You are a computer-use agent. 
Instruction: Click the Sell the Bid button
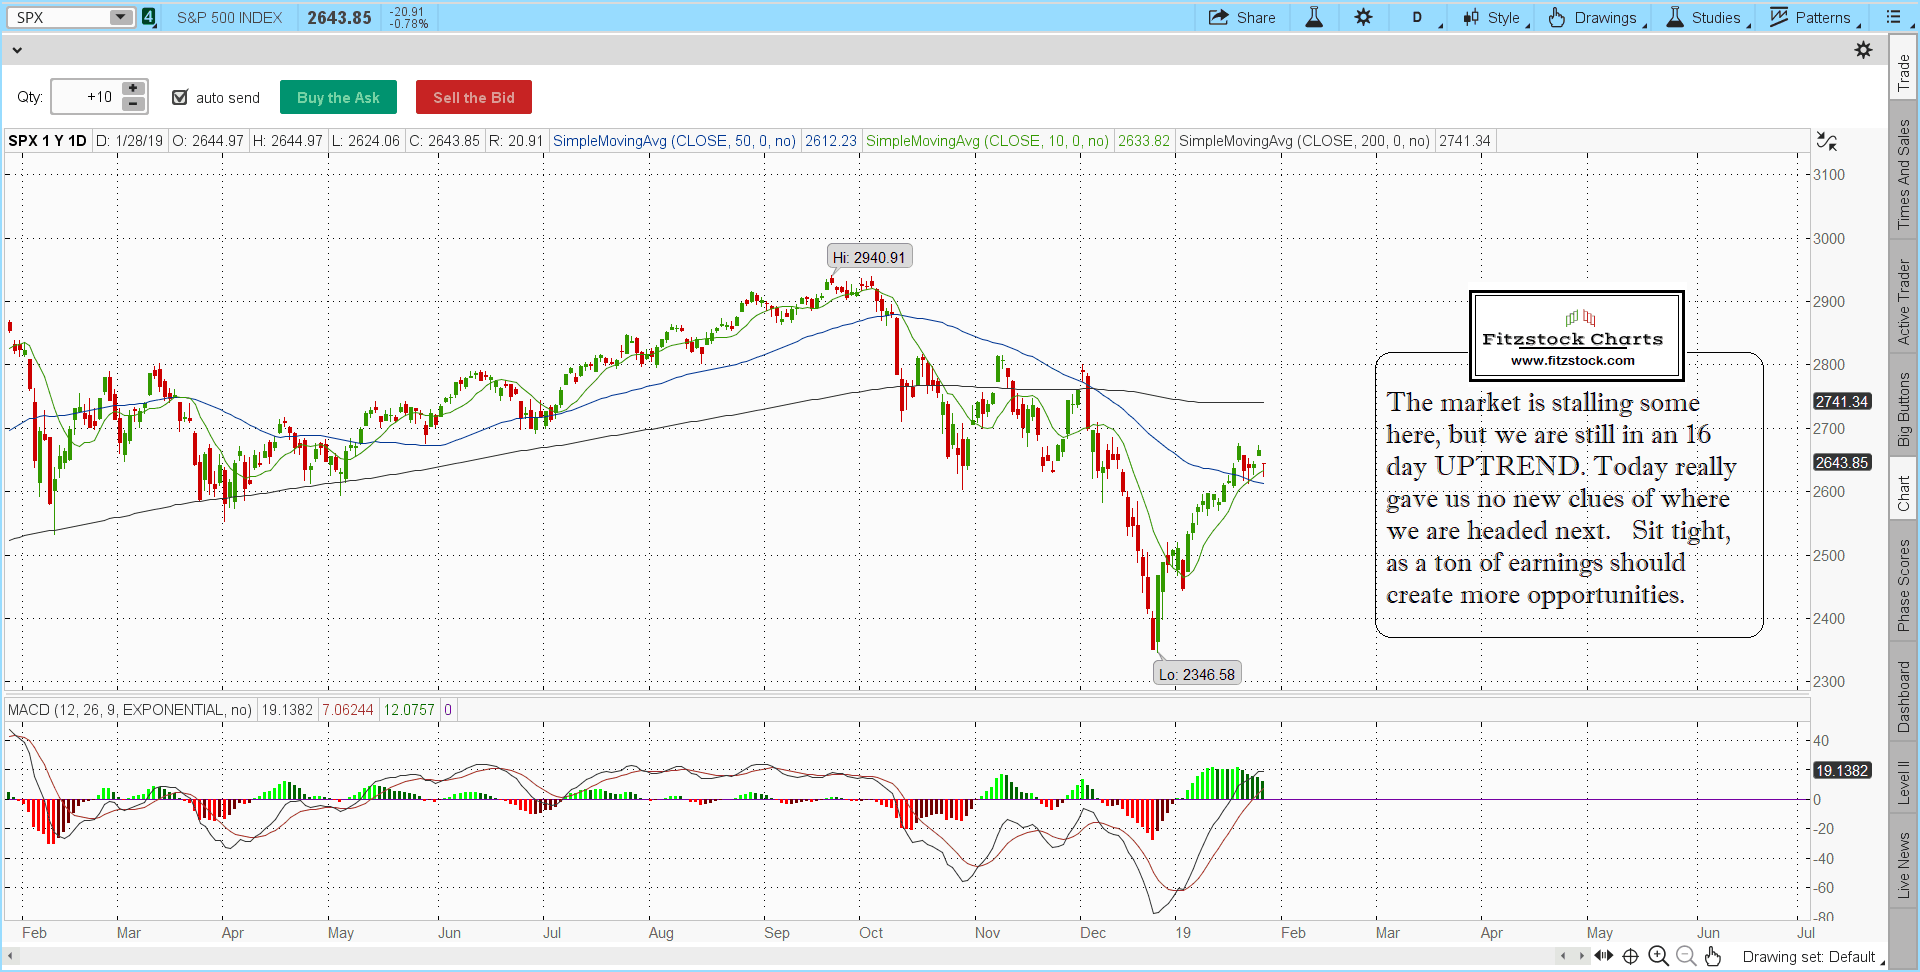tap(473, 98)
